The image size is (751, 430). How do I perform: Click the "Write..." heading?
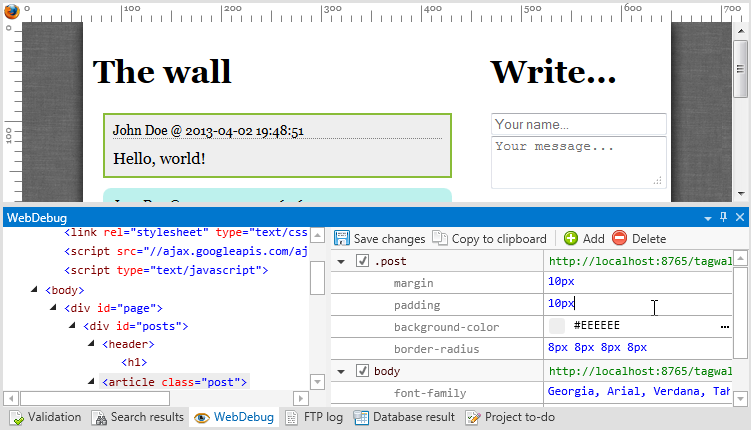pos(553,72)
